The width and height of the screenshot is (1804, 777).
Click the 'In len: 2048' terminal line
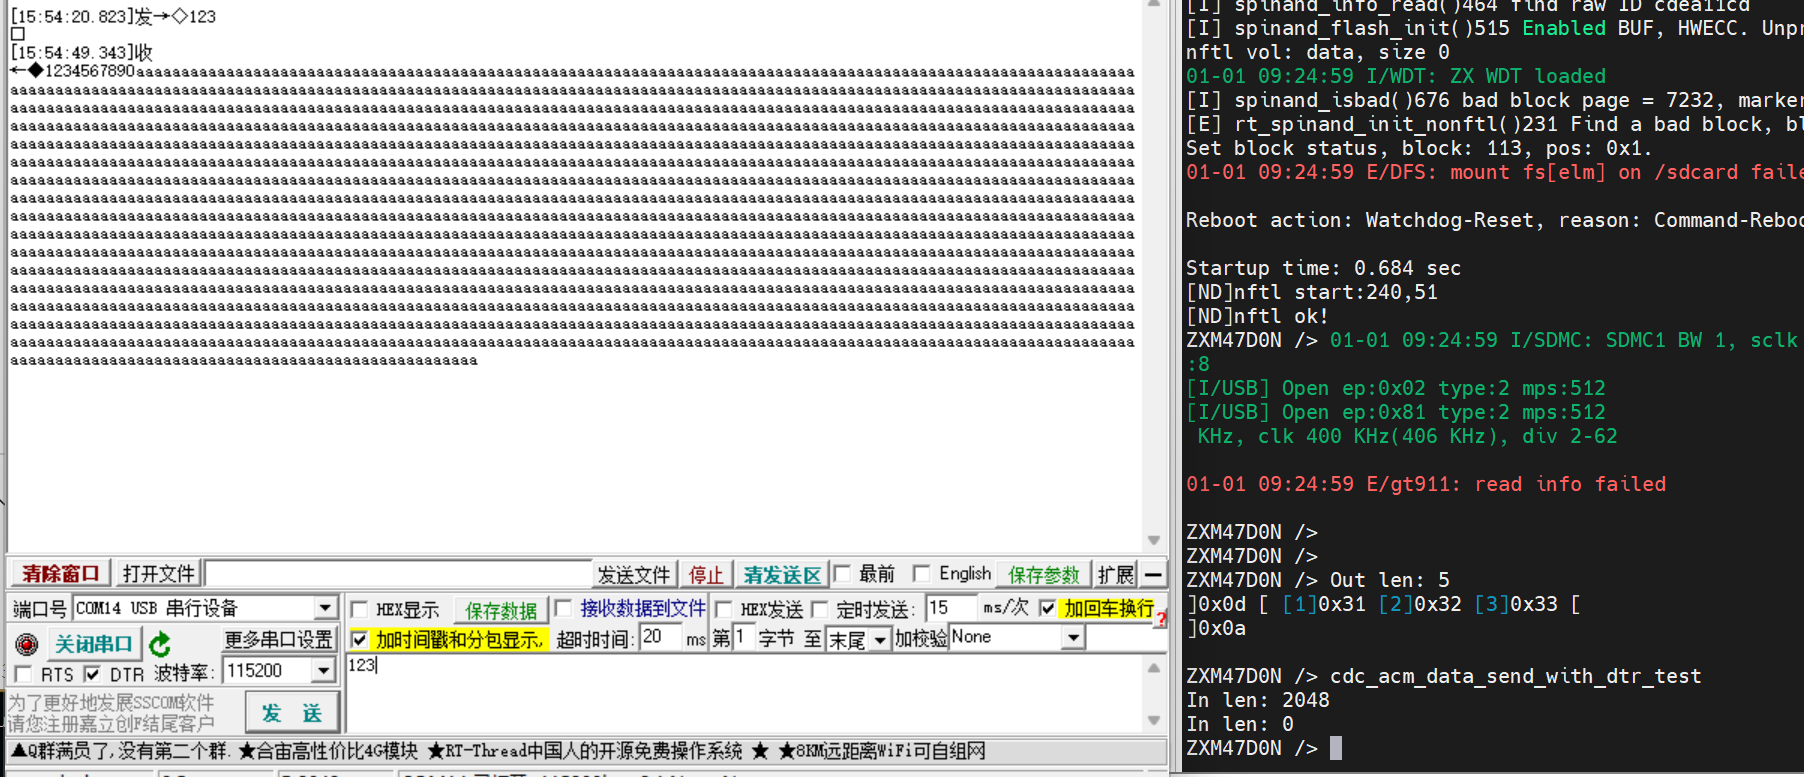click(x=1257, y=700)
